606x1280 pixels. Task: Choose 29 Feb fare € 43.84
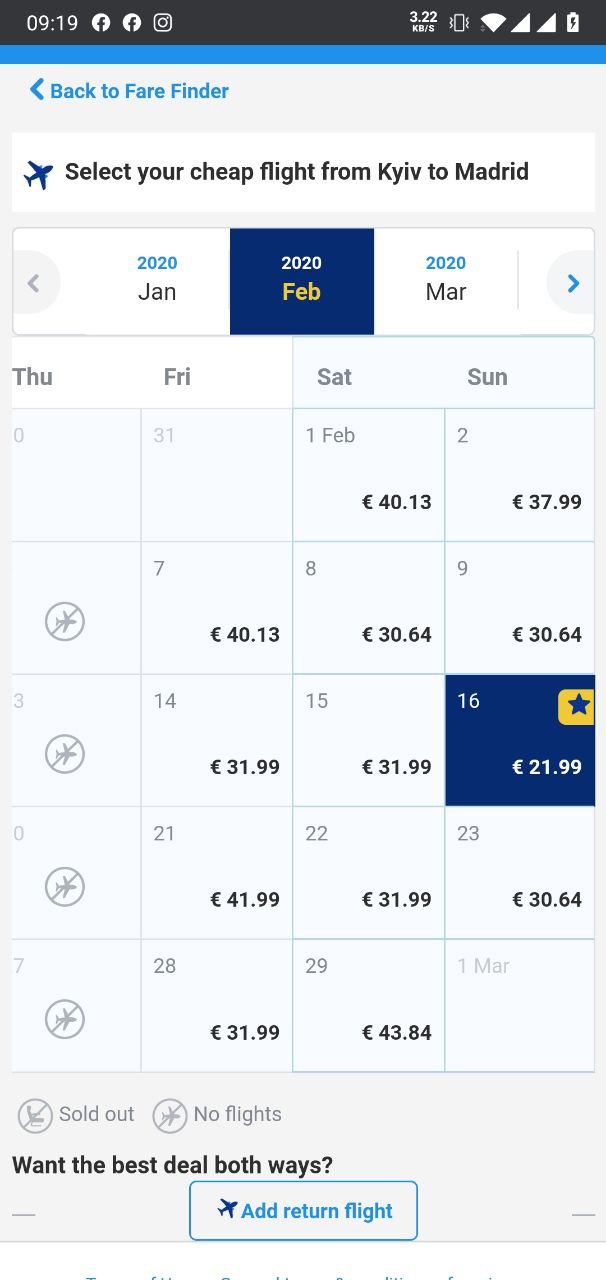[369, 1005]
